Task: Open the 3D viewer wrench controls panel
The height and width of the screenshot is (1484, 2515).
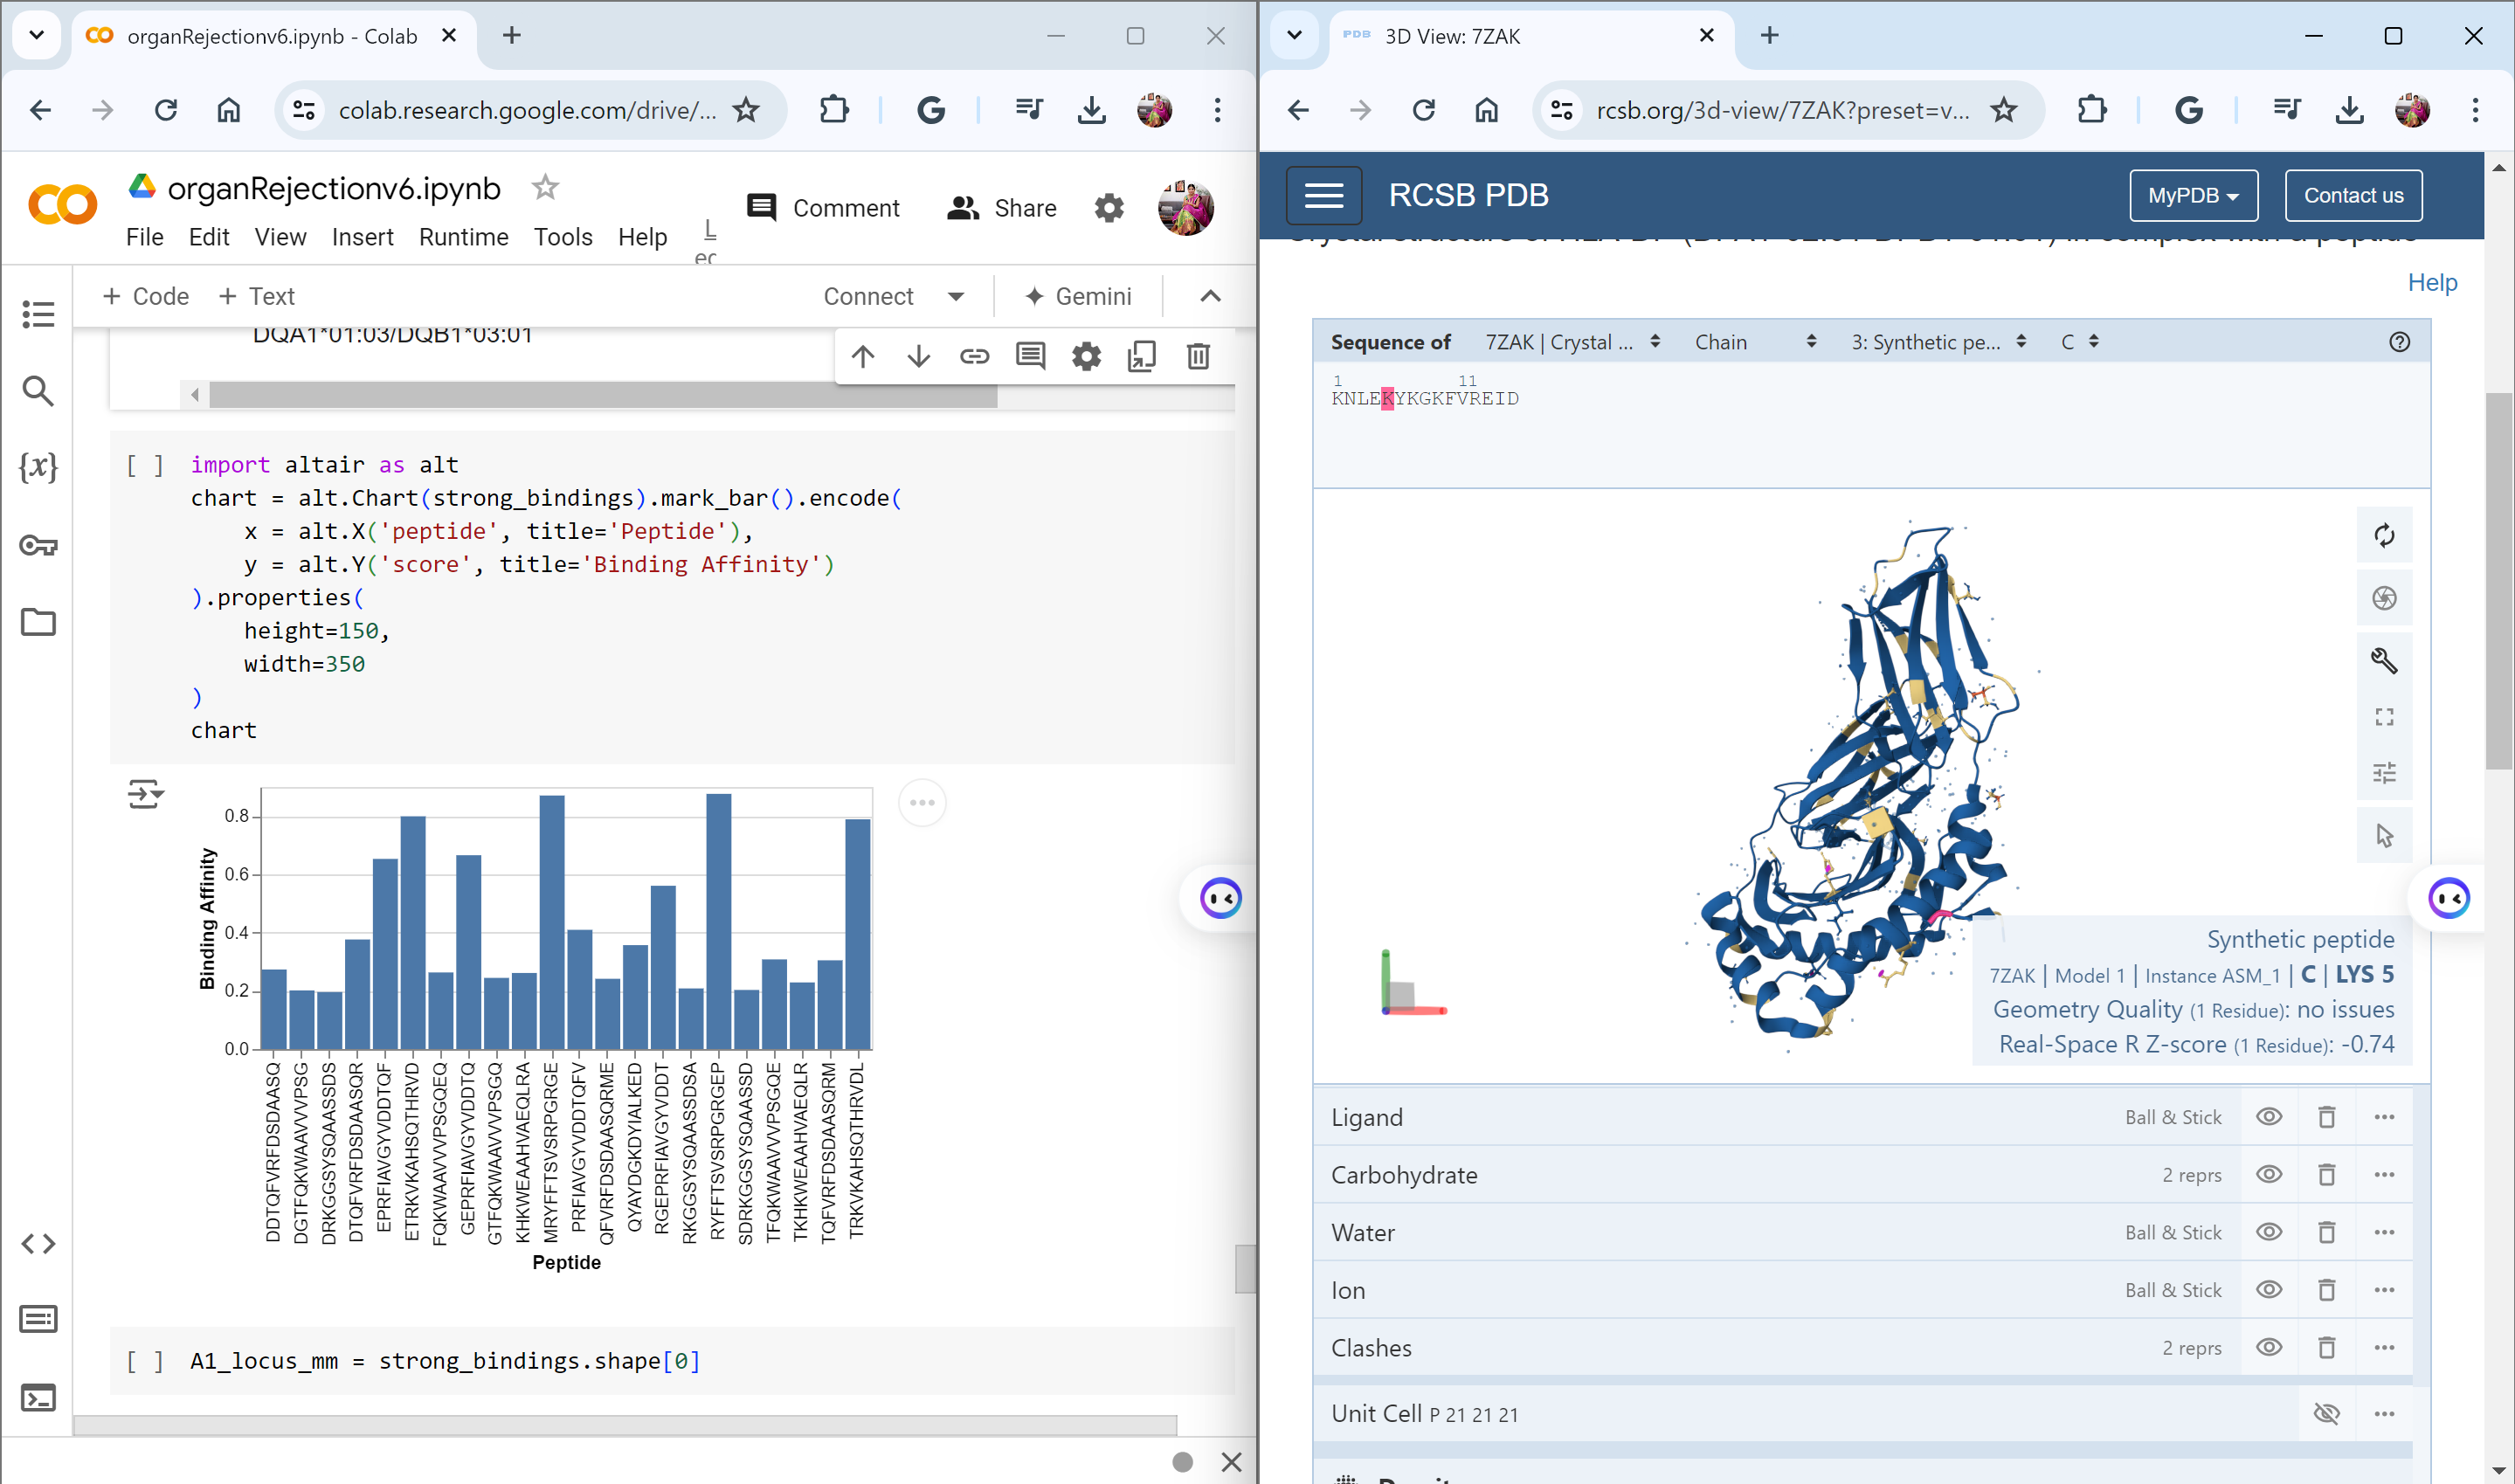Action: 2384,660
